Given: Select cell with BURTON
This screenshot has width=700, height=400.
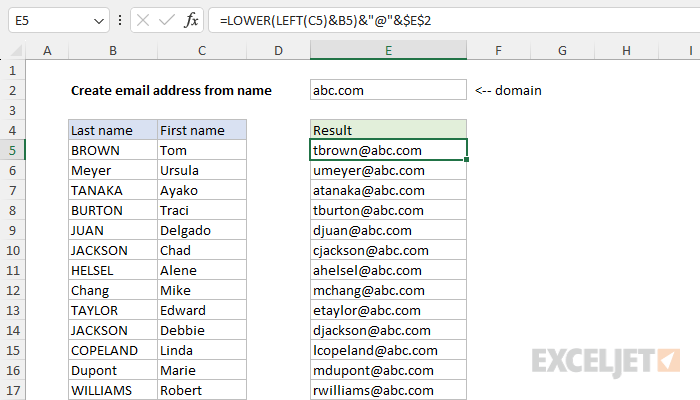Looking at the screenshot, I should [x=113, y=210].
